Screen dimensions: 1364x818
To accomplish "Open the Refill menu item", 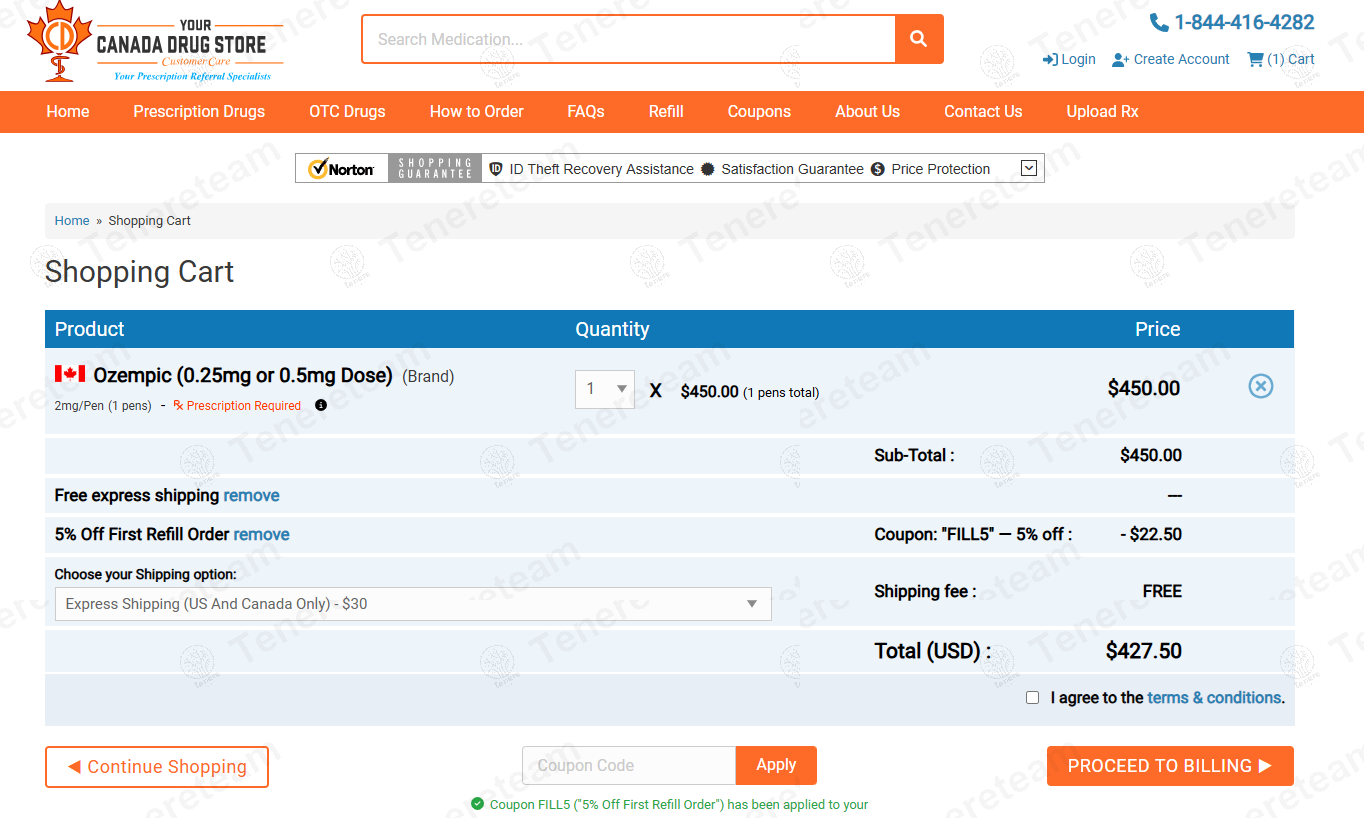I will pyautogui.click(x=666, y=112).
